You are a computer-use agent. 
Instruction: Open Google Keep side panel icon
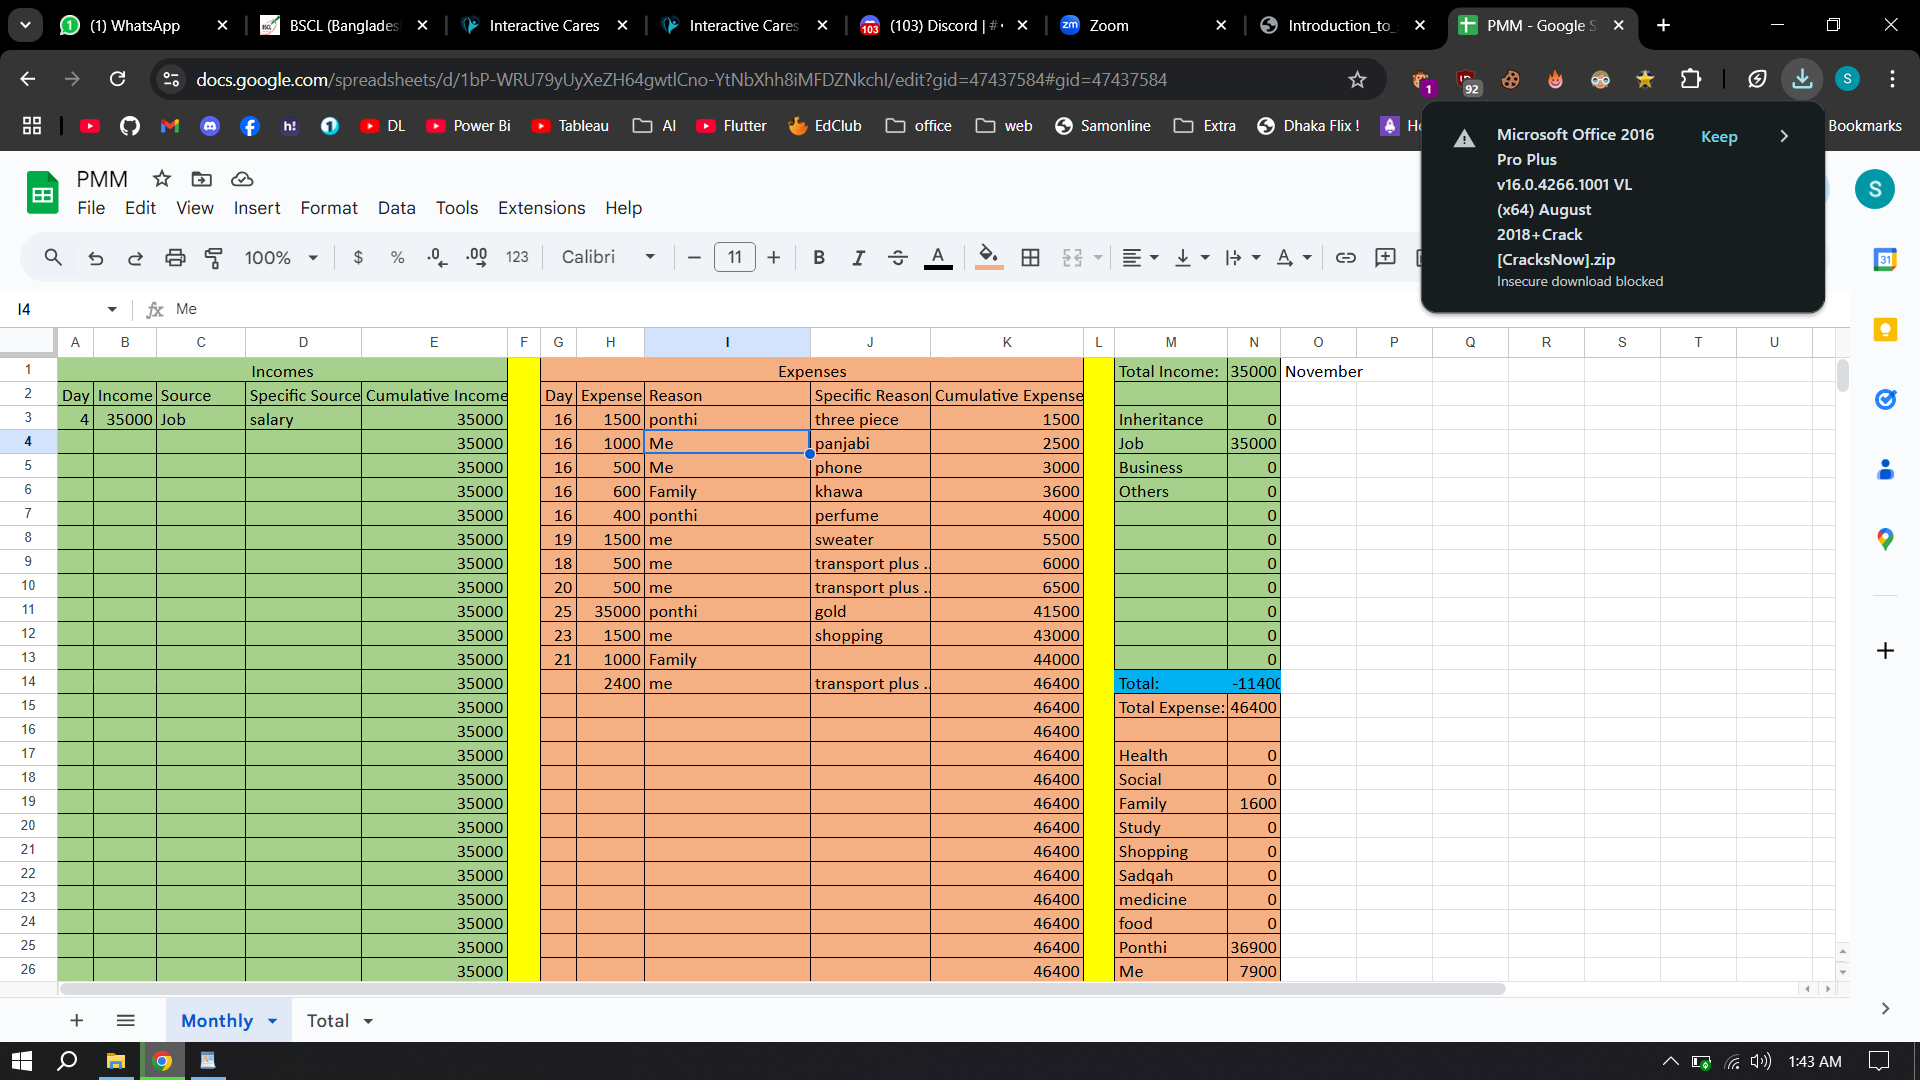pyautogui.click(x=1885, y=330)
